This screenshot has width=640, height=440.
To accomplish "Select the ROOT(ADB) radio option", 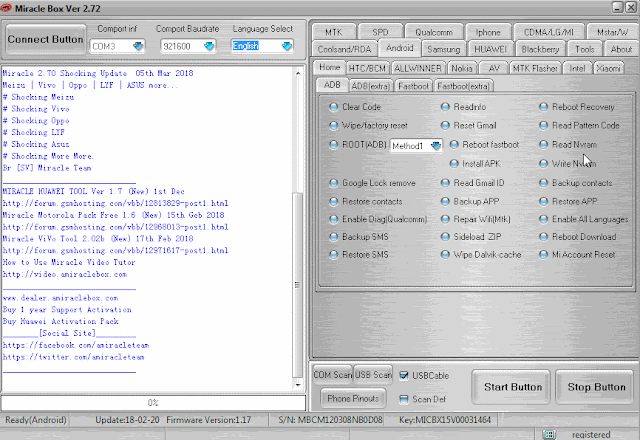I will click(333, 144).
